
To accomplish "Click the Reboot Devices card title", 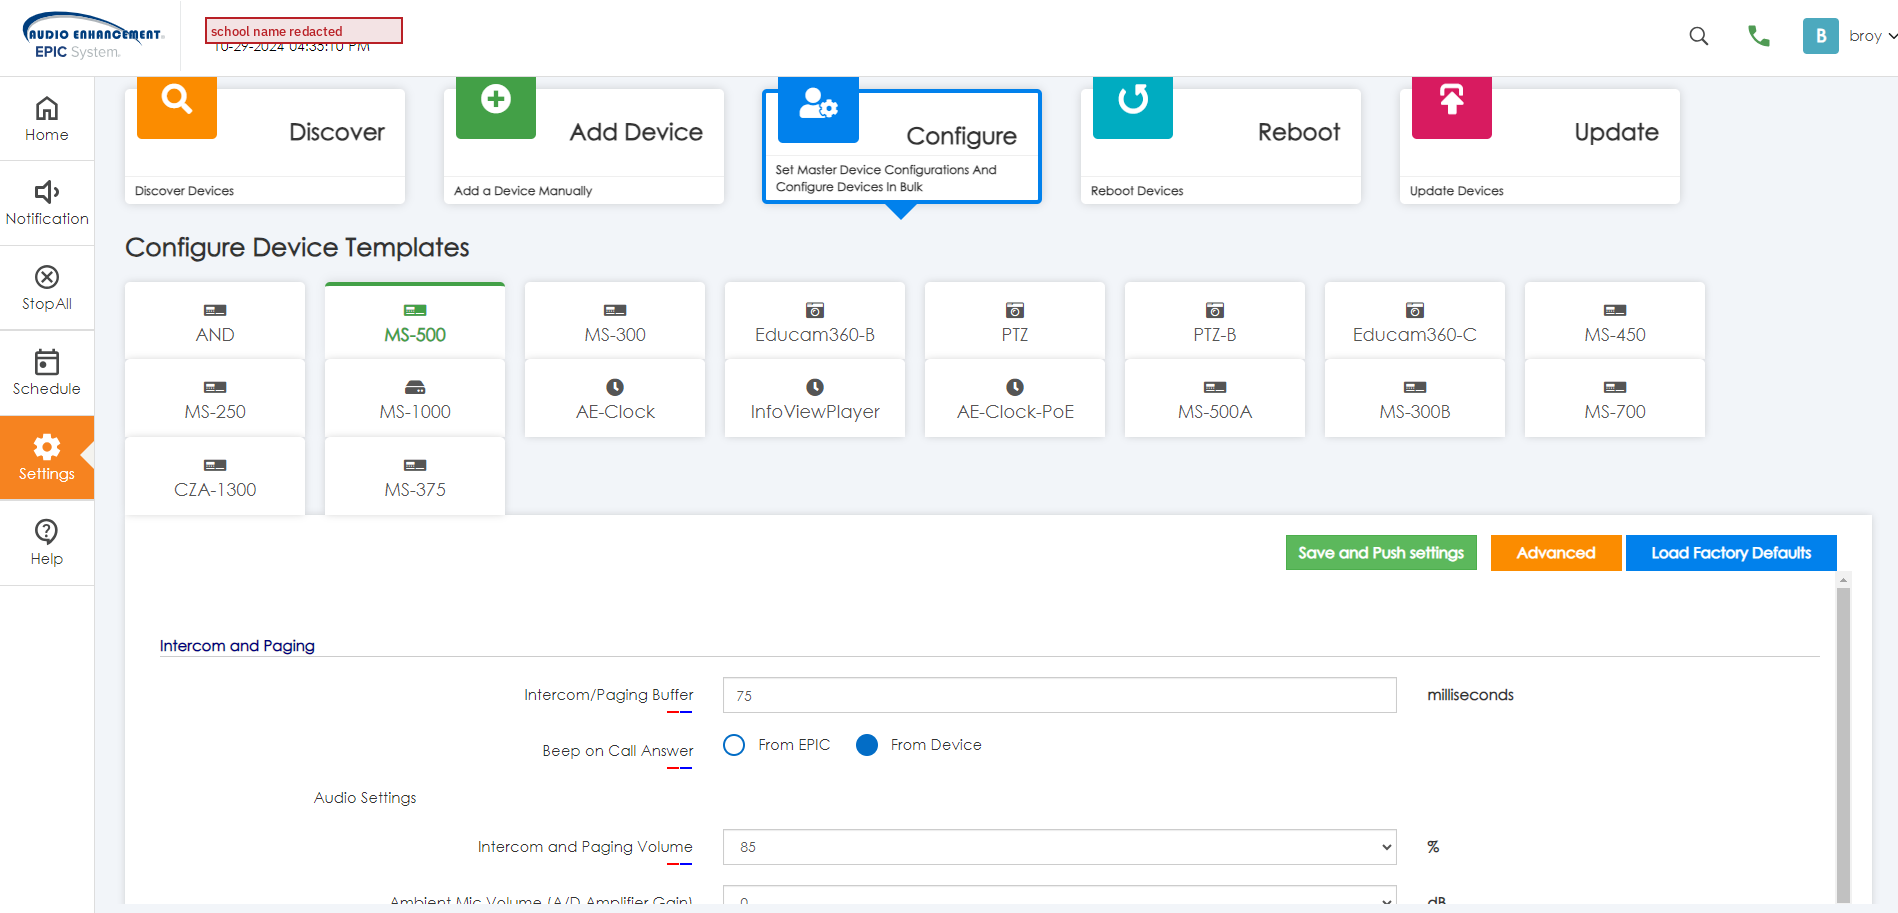I will (x=1299, y=132).
